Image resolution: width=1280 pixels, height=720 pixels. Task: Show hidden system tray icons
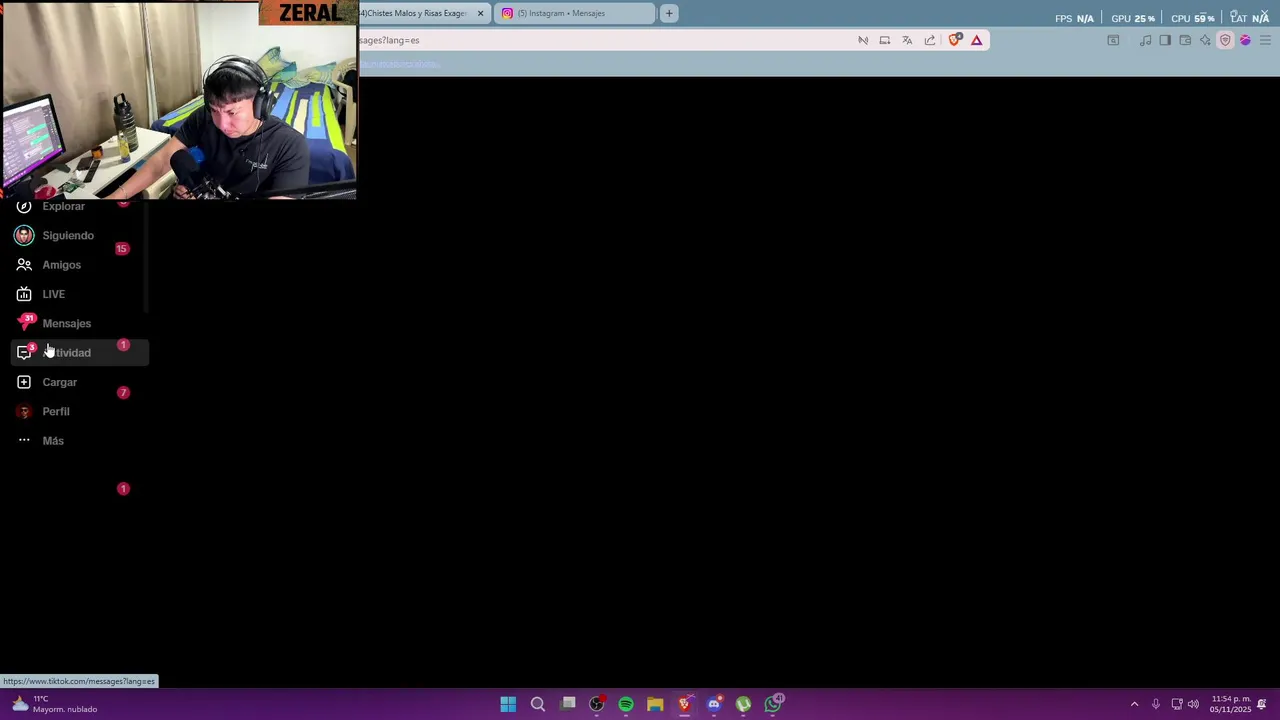coord(1134,704)
